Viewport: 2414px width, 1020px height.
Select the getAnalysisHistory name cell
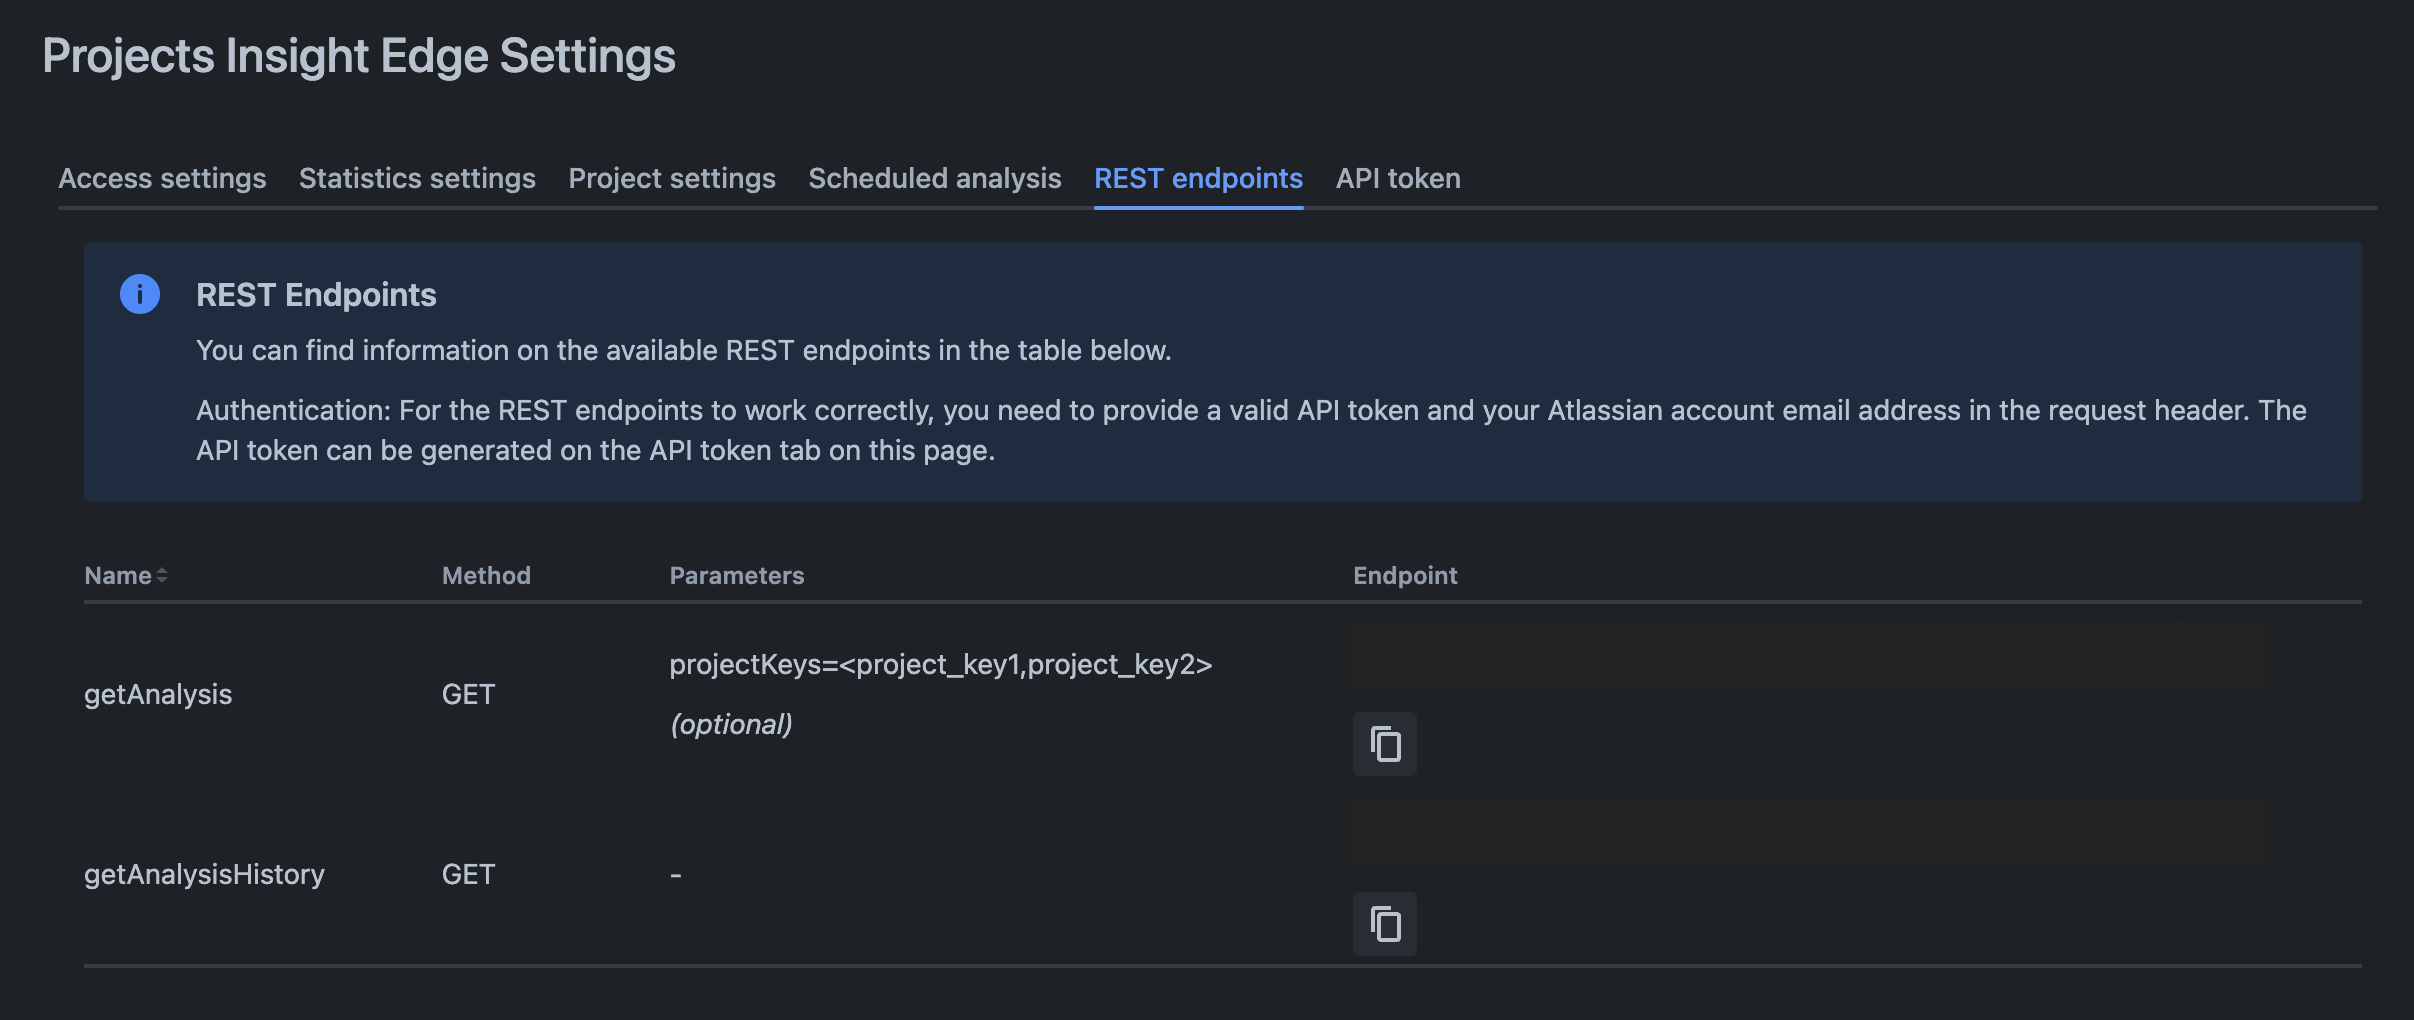tap(204, 874)
